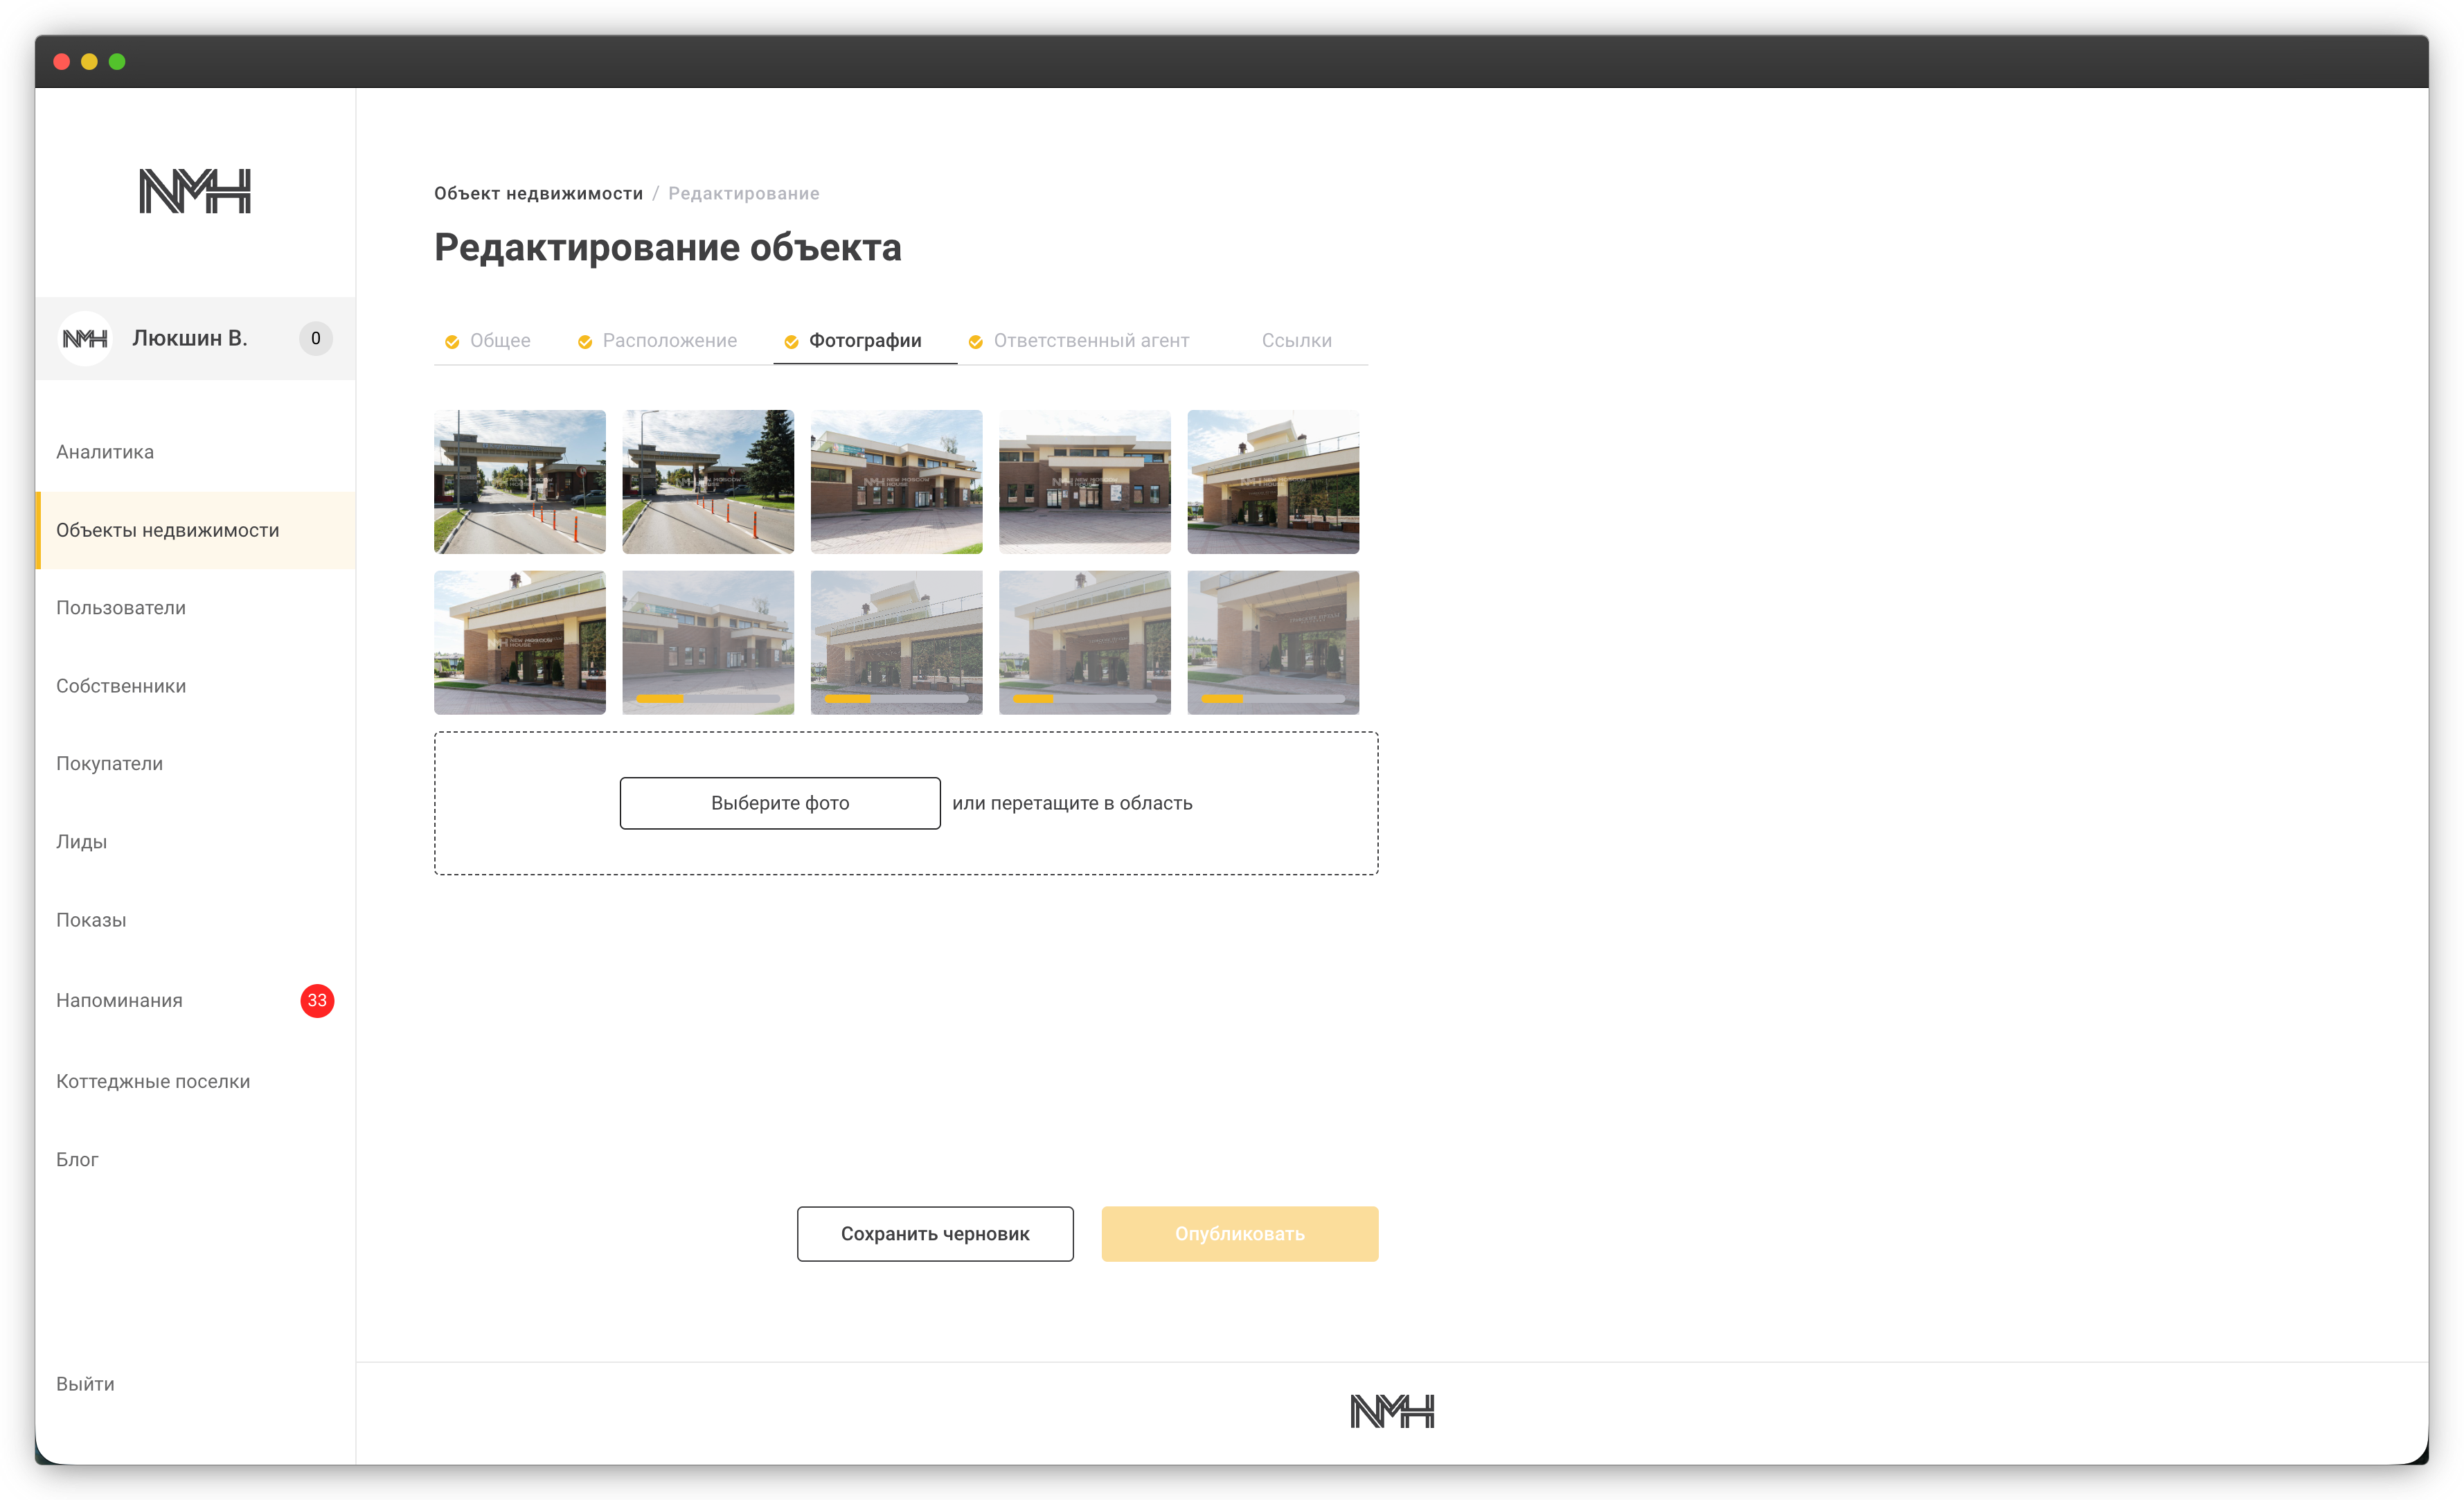Screen dimensions: 2464x1500
Task: Click the NMH logo in sidebar
Action: pos(195,191)
